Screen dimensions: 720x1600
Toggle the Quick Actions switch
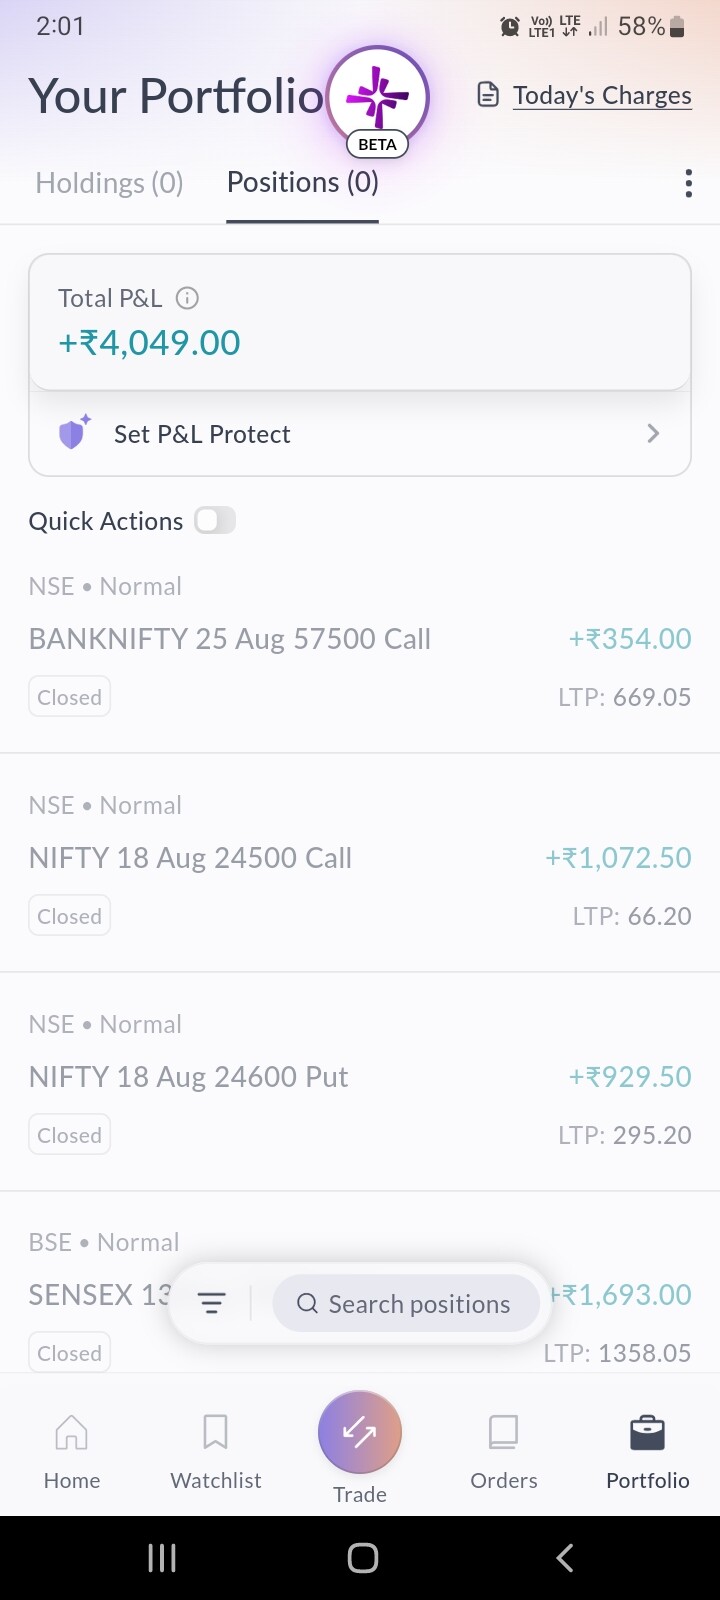coord(215,520)
